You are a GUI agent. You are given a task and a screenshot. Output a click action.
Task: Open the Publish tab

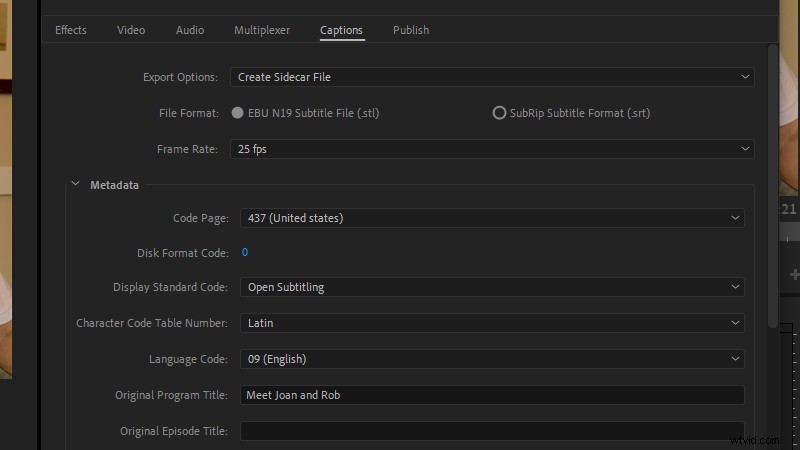click(411, 30)
